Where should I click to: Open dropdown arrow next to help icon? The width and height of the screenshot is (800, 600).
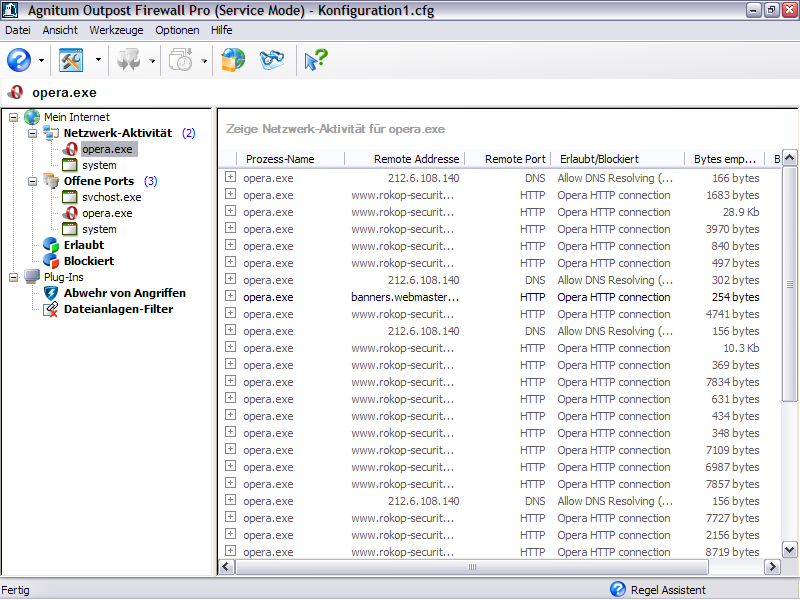pyautogui.click(x=41, y=60)
